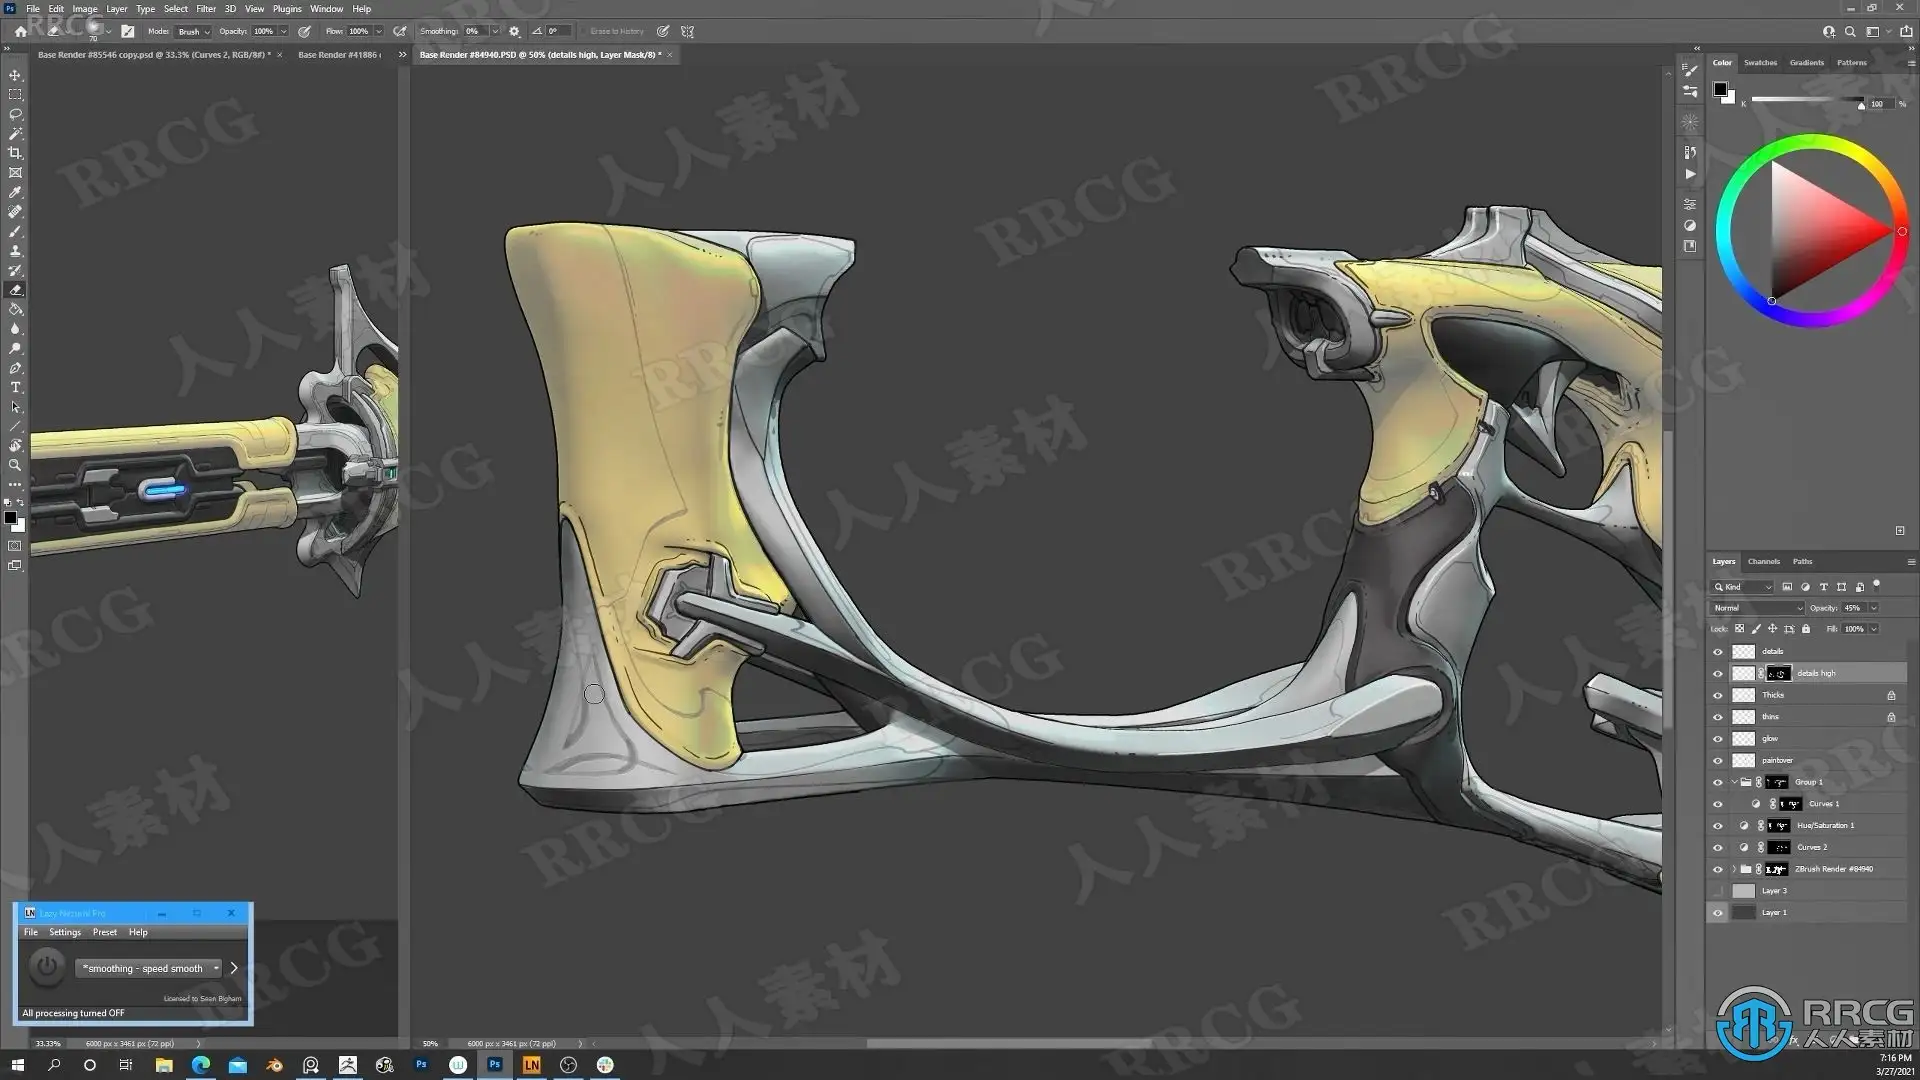Open Lazy Nezumi Settings menu
This screenshot has height=1080, width=1920.
click(65, 932)
